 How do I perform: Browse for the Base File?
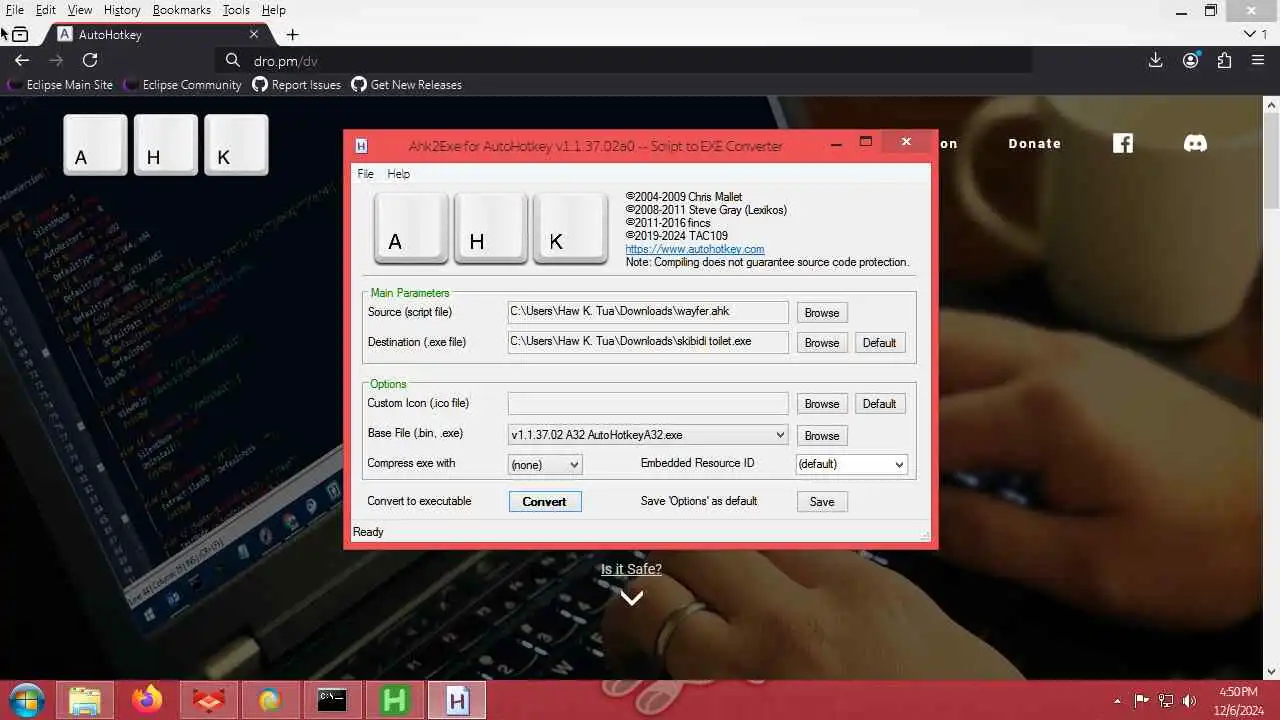coord(822,436)
